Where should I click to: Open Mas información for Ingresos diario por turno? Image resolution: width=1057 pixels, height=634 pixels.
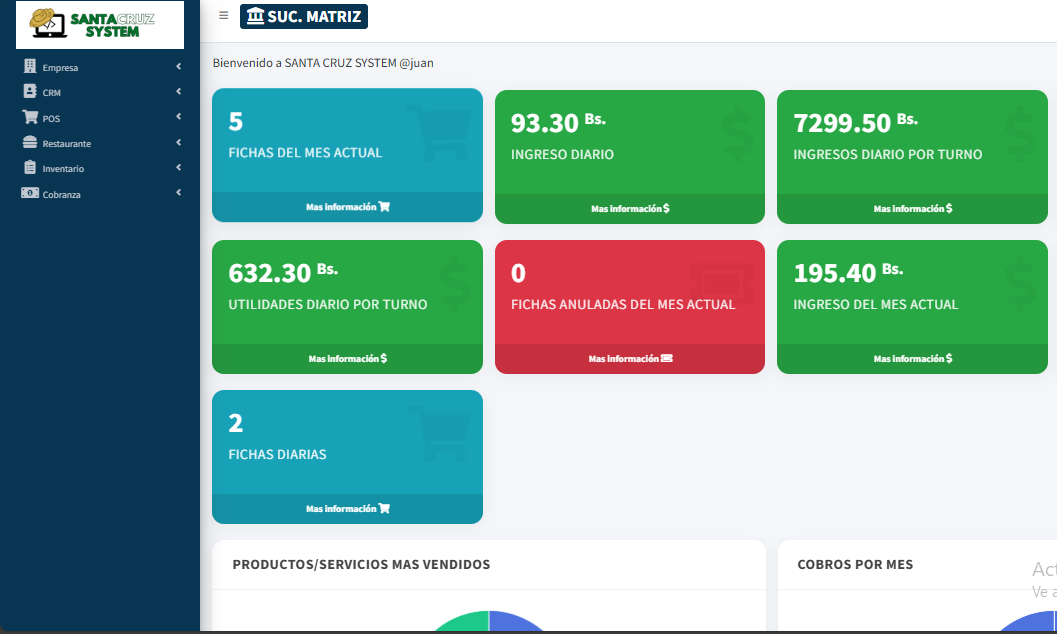coord(912,209)
